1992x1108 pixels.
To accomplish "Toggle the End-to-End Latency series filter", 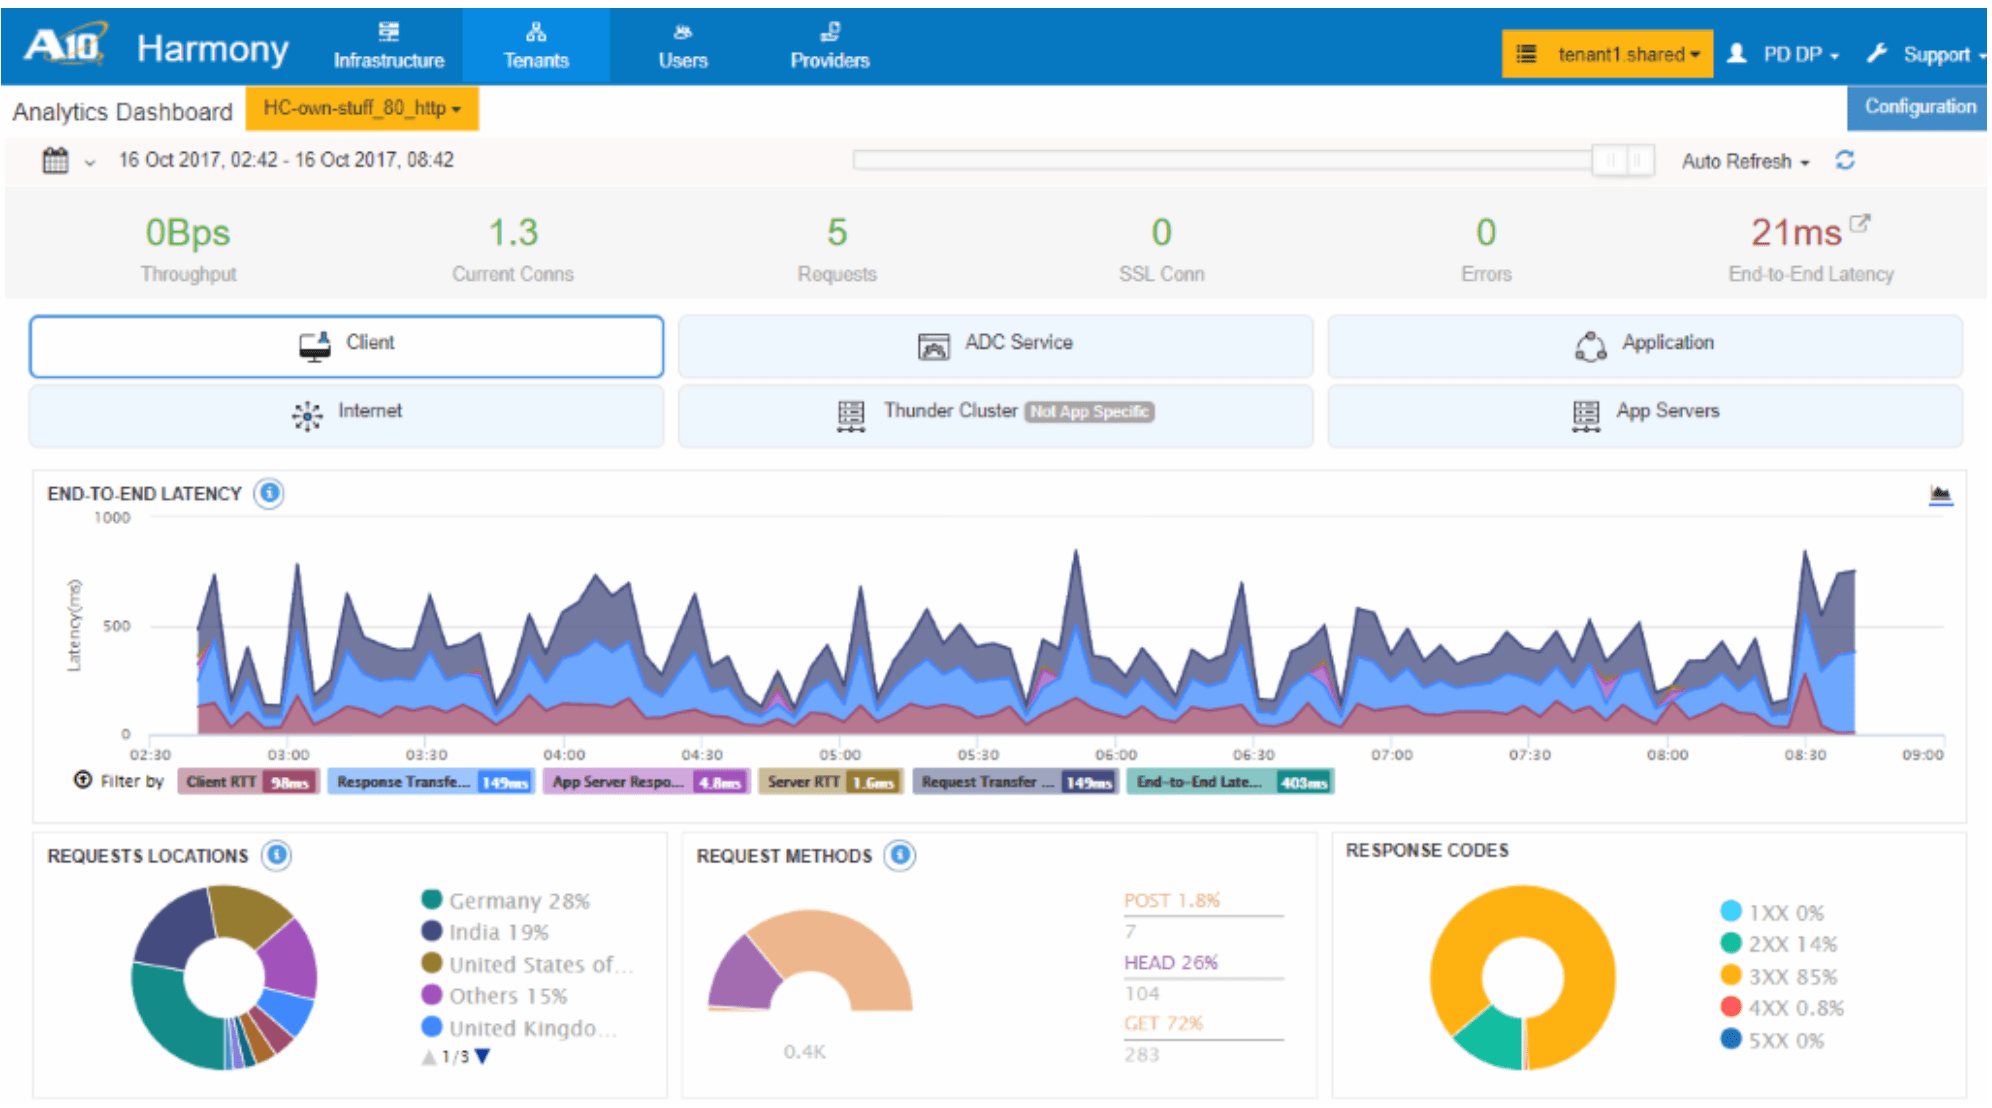I will click(x=1231, y=782).
